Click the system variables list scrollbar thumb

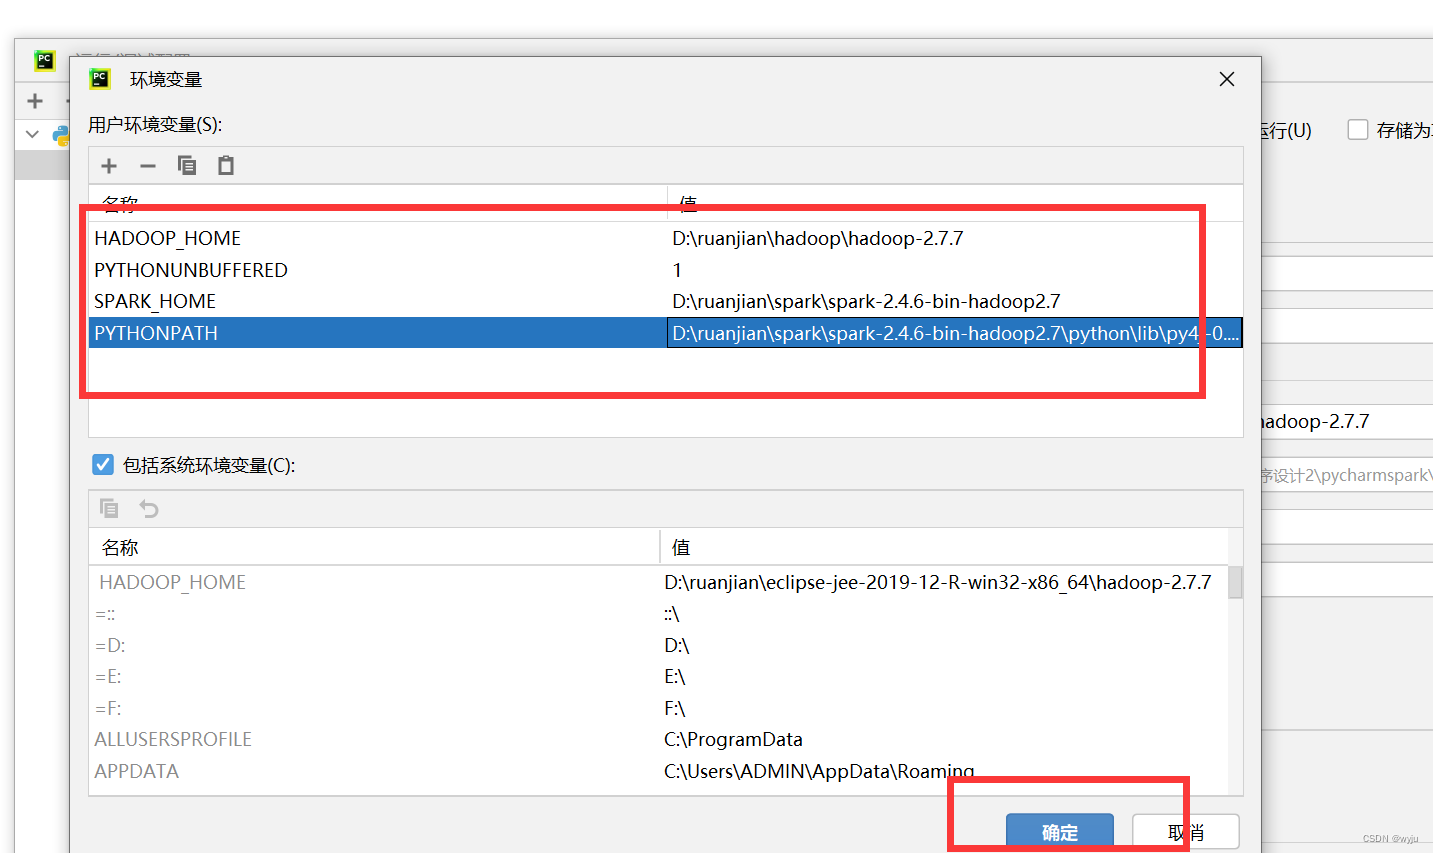1235,582
